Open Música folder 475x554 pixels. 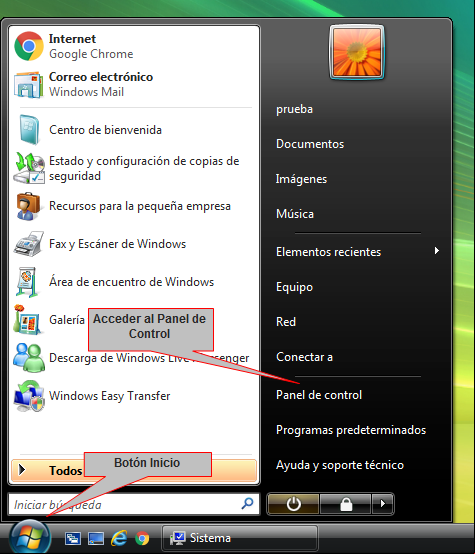point(295,214)
